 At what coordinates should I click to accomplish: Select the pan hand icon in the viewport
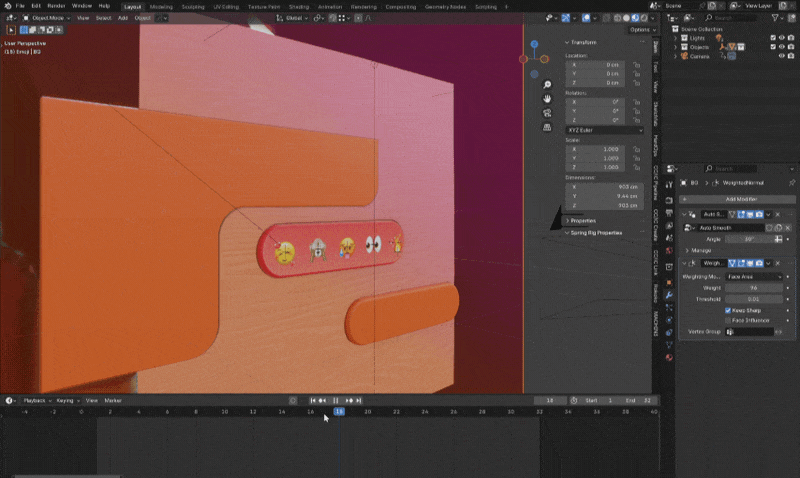[548, 99]
